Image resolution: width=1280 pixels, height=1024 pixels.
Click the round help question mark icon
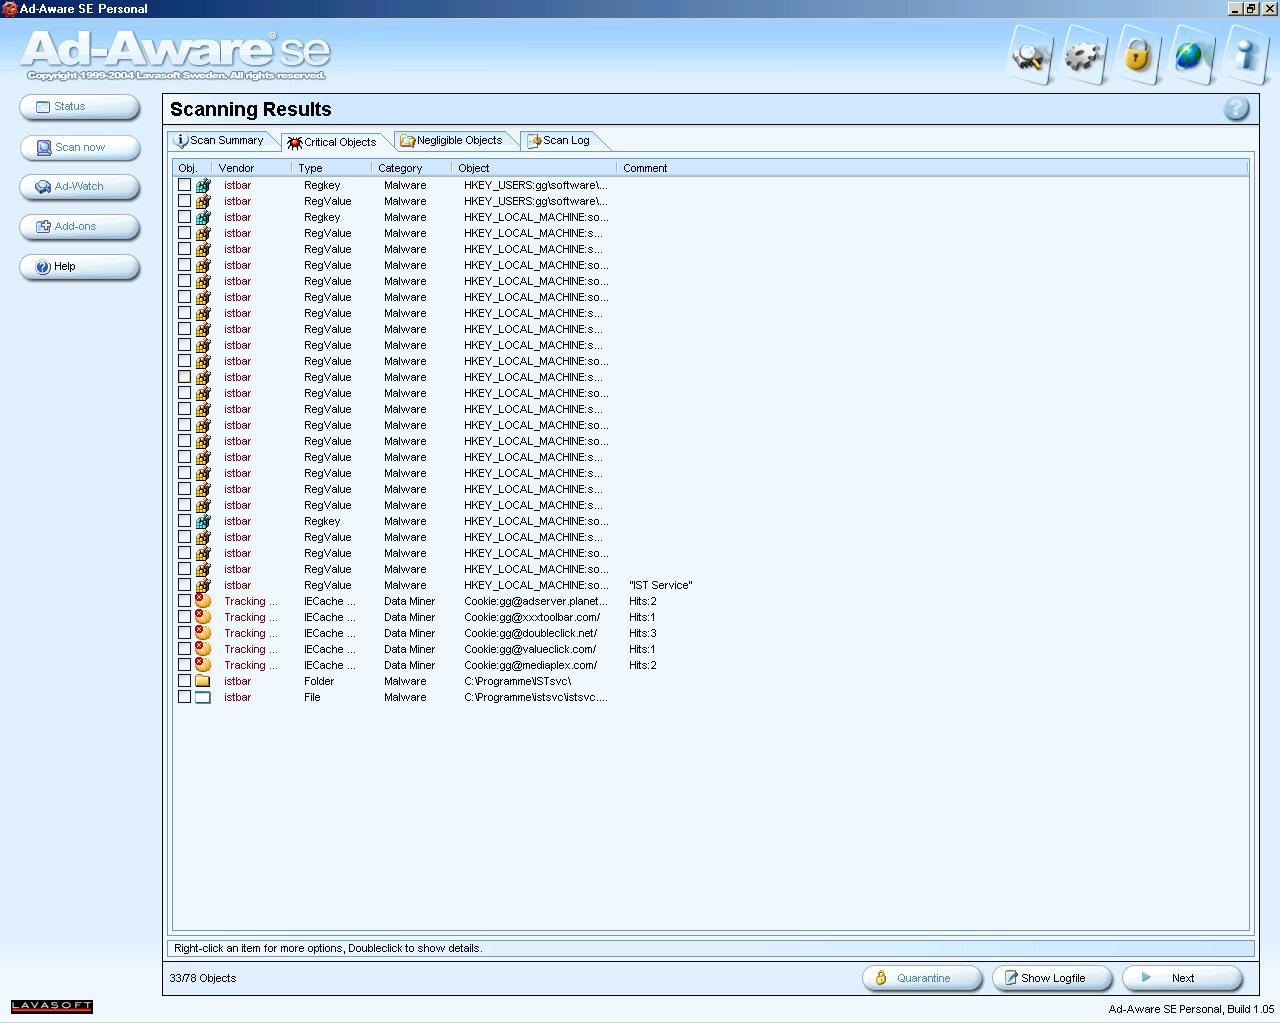tap(1236, 109)
